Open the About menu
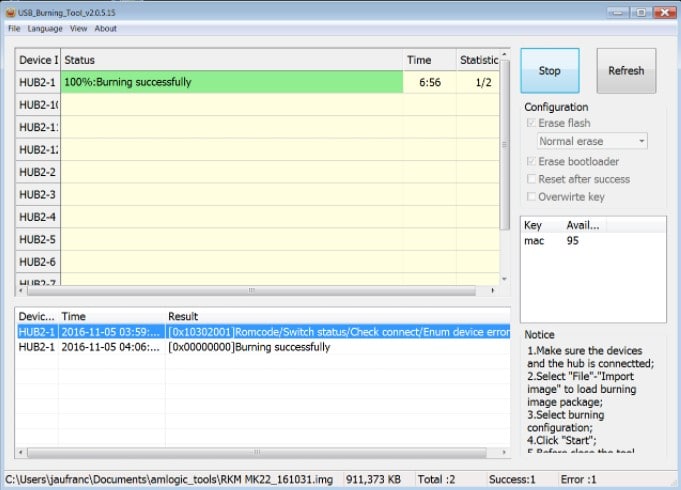Viewport: 681px width, 490px height. pos(106,29)
